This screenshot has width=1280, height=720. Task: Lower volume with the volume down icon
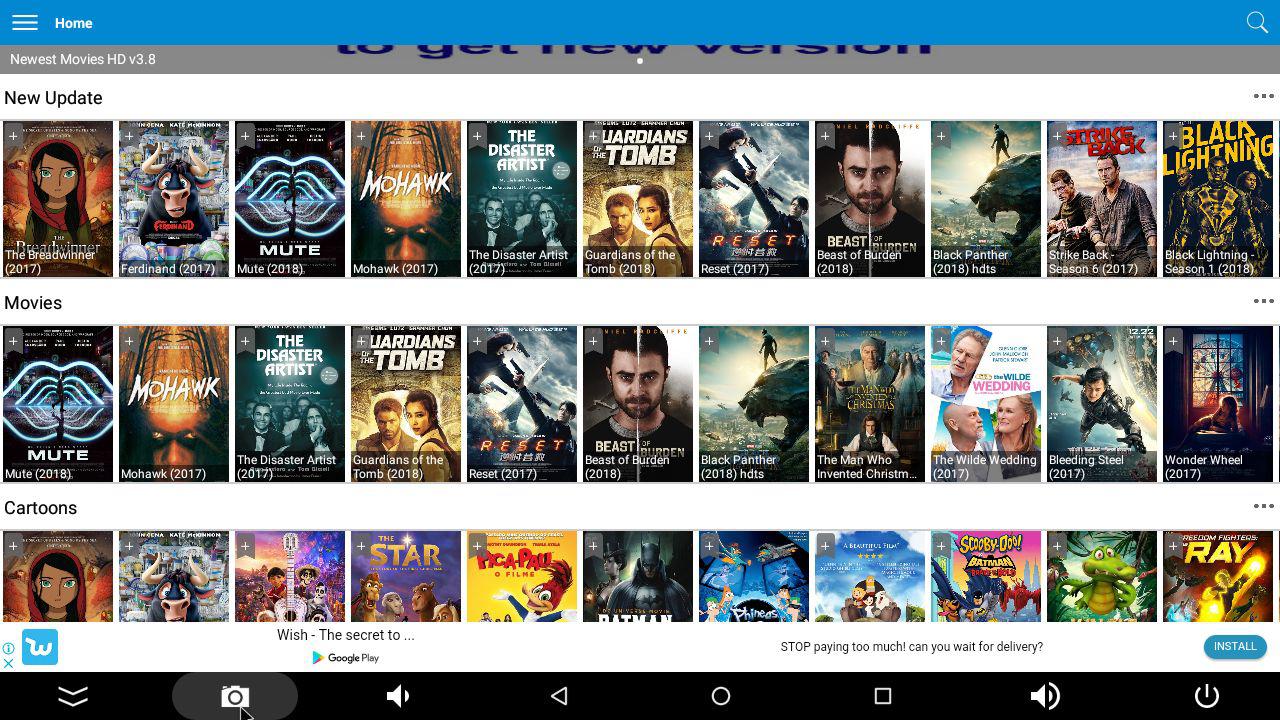point(397,696)
